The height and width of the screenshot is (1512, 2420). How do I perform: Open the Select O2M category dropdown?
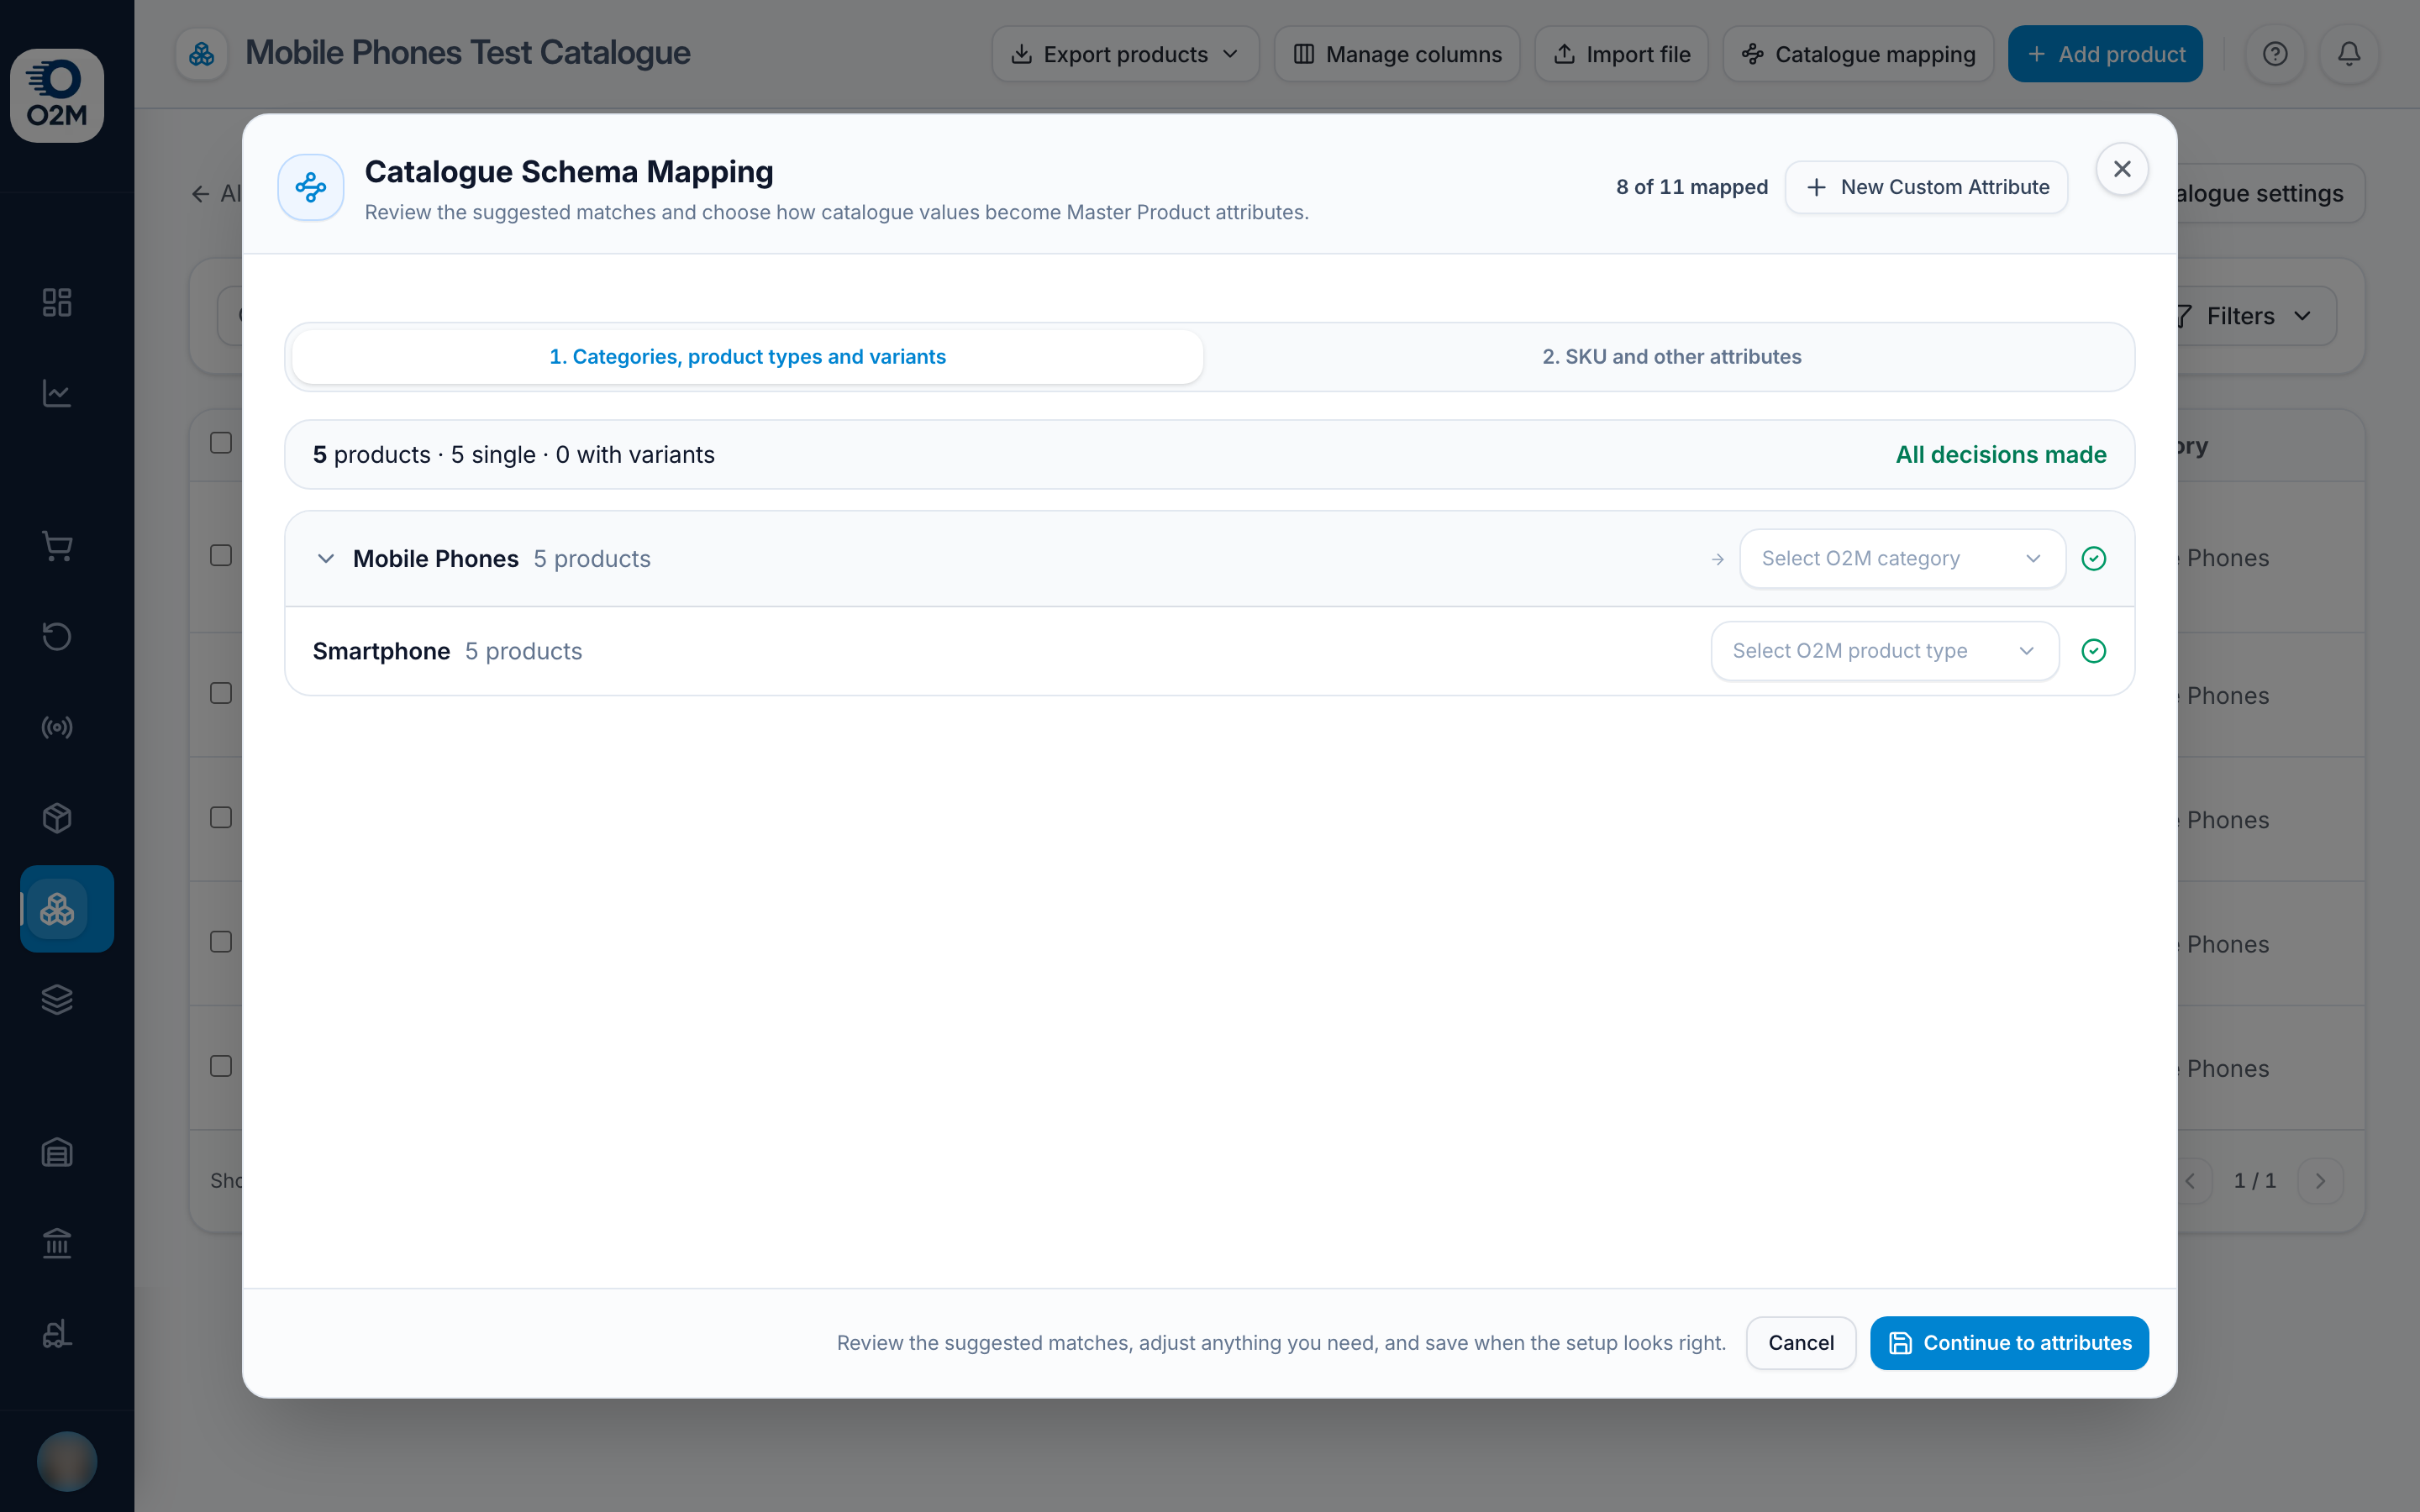tap(1902, 558)
